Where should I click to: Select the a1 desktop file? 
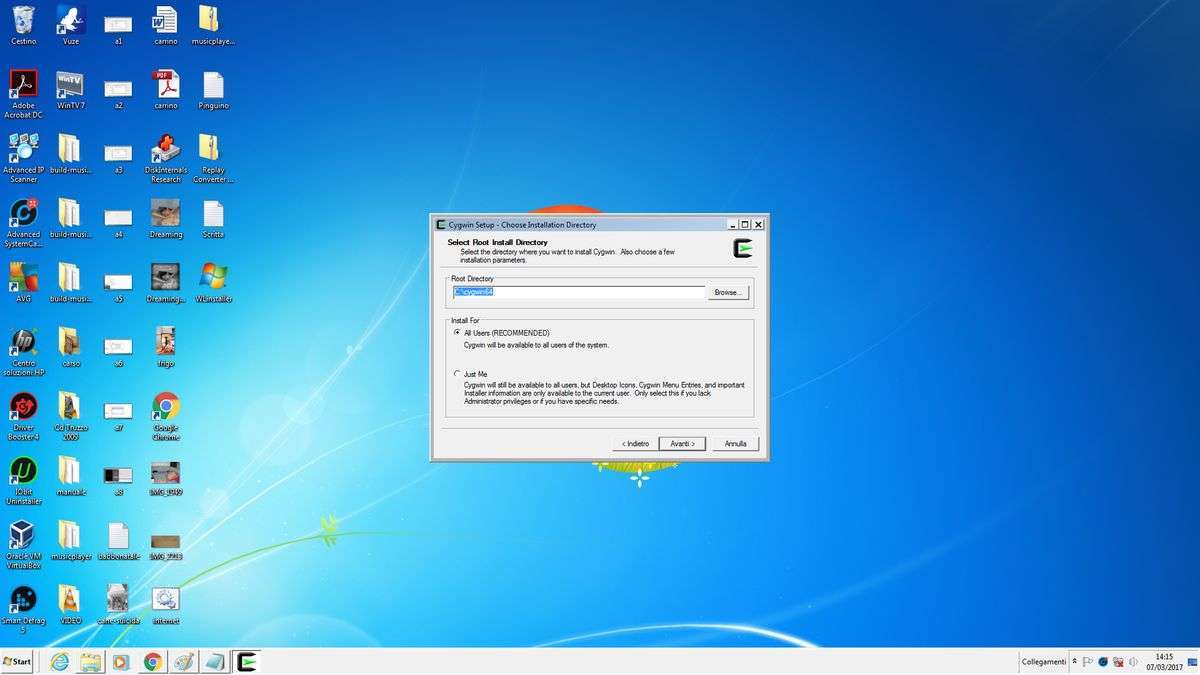click(118, 29)
